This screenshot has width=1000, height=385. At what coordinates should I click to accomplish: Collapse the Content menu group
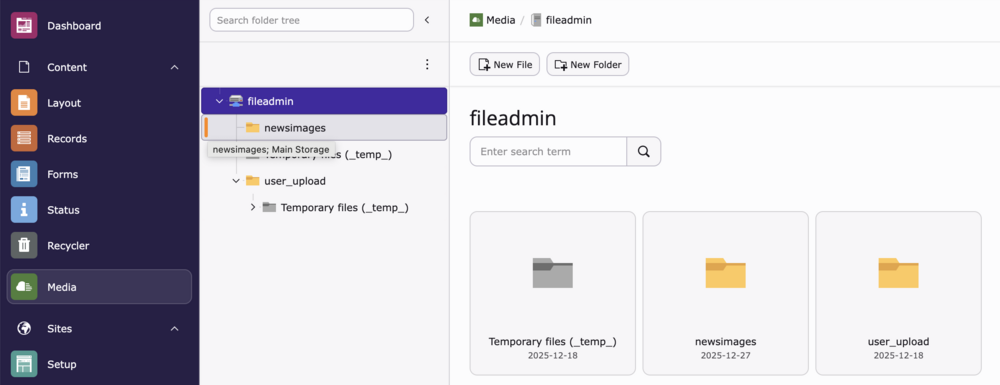(174, 68)
